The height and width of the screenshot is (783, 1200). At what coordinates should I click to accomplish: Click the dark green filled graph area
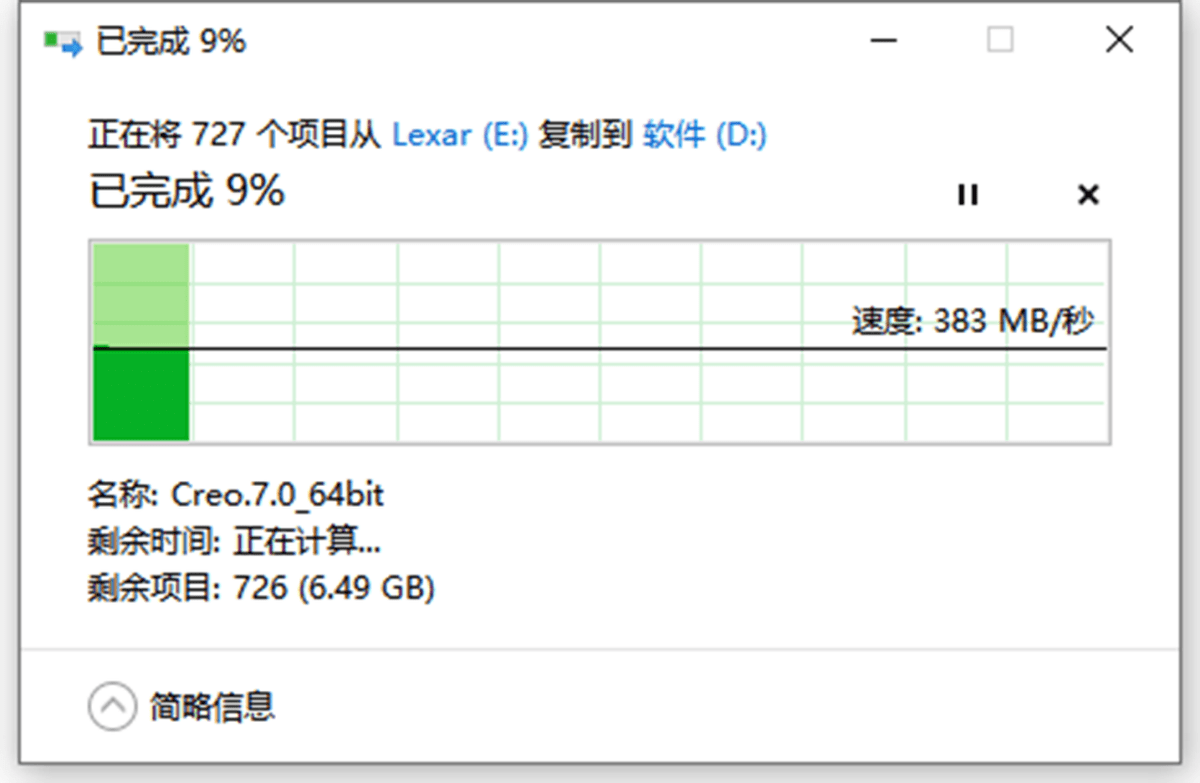(x=141, y=394)
